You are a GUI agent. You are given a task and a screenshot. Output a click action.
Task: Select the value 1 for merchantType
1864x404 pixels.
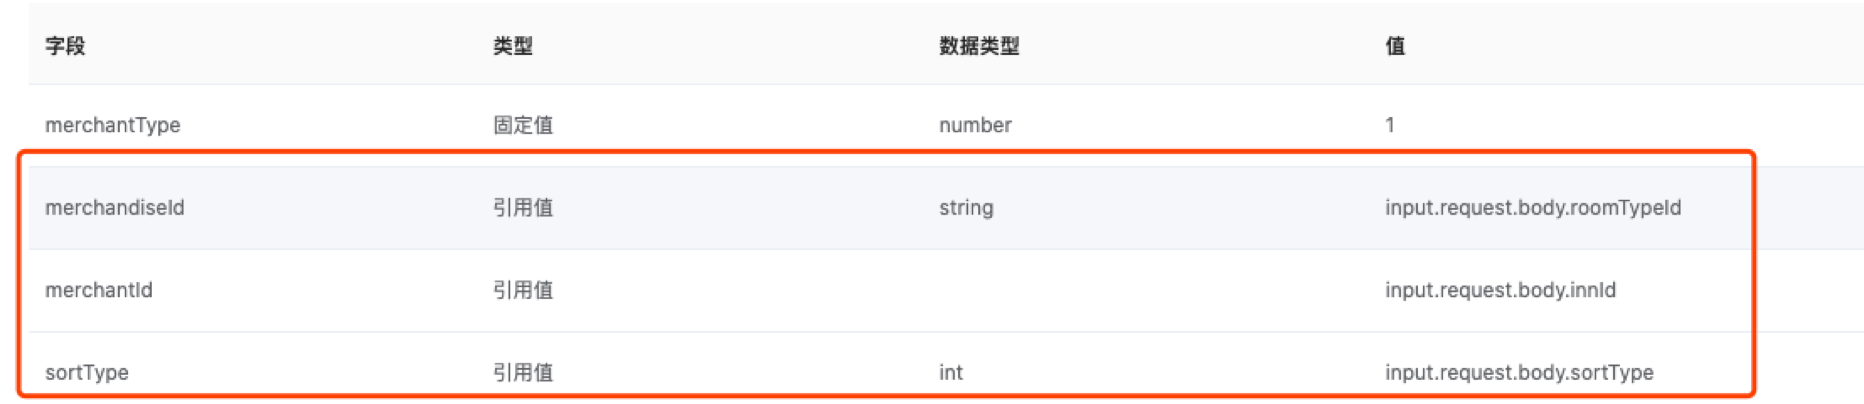point(1390,125)
